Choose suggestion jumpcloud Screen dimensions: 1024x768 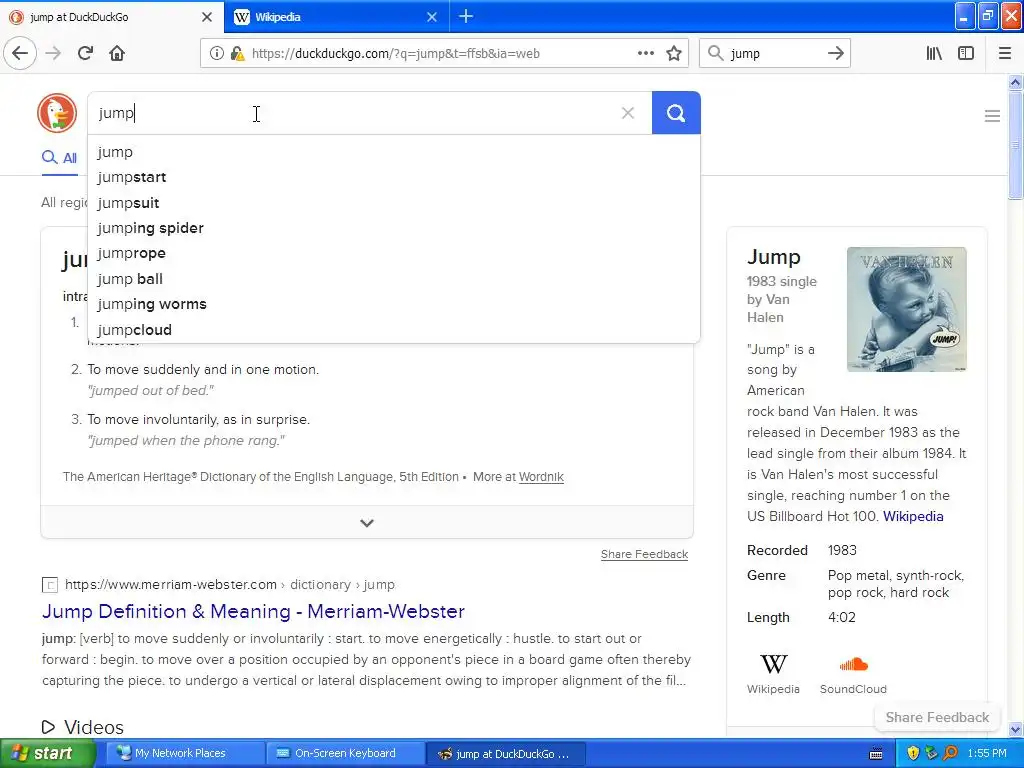[394, 330]
